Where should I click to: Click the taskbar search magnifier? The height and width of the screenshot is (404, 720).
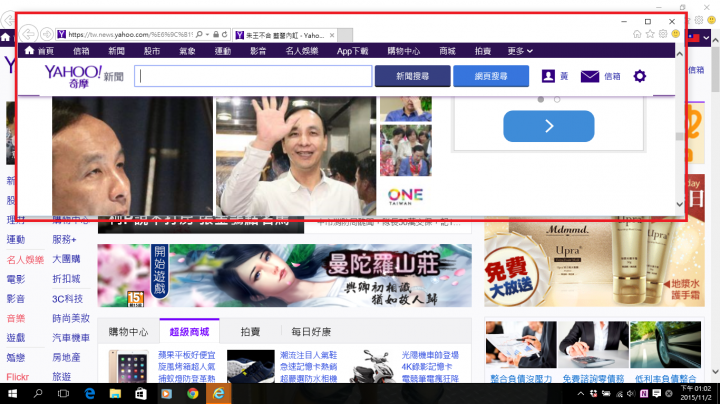(38, 393)
